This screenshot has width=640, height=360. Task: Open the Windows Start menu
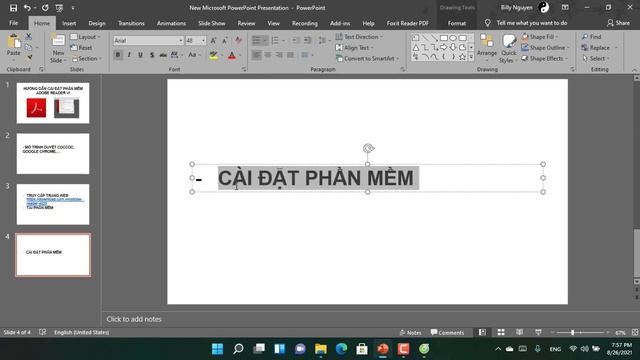pos(218,349)
